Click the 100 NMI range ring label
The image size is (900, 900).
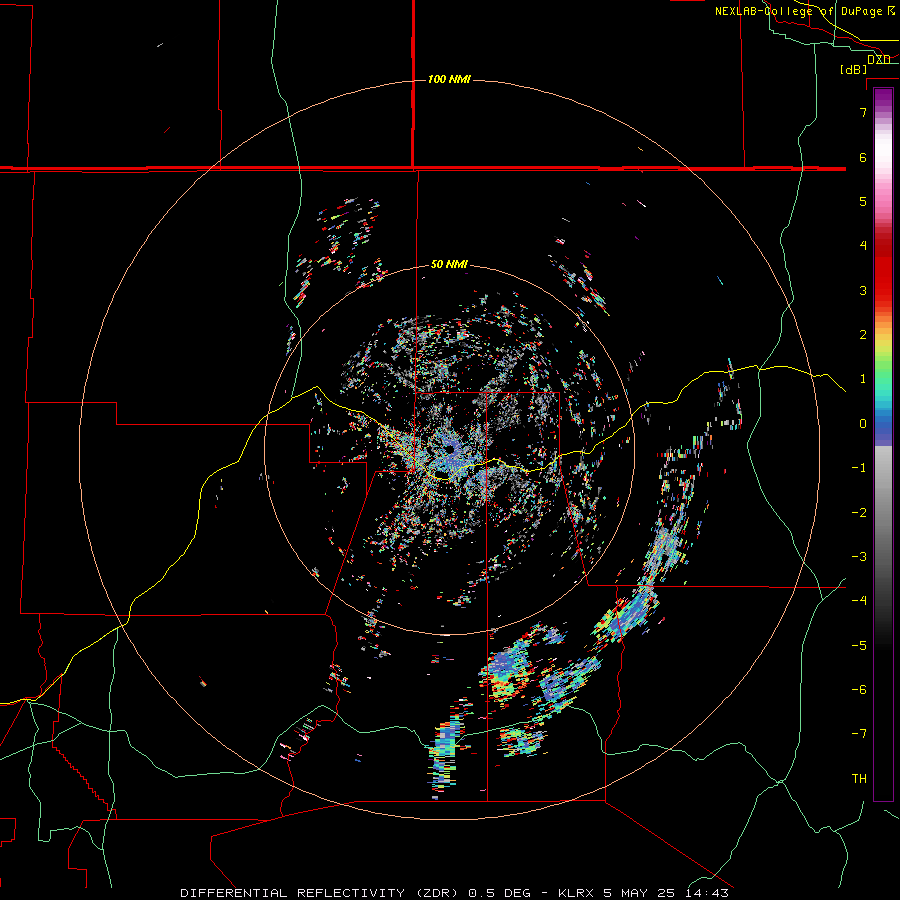click(449, 79)
